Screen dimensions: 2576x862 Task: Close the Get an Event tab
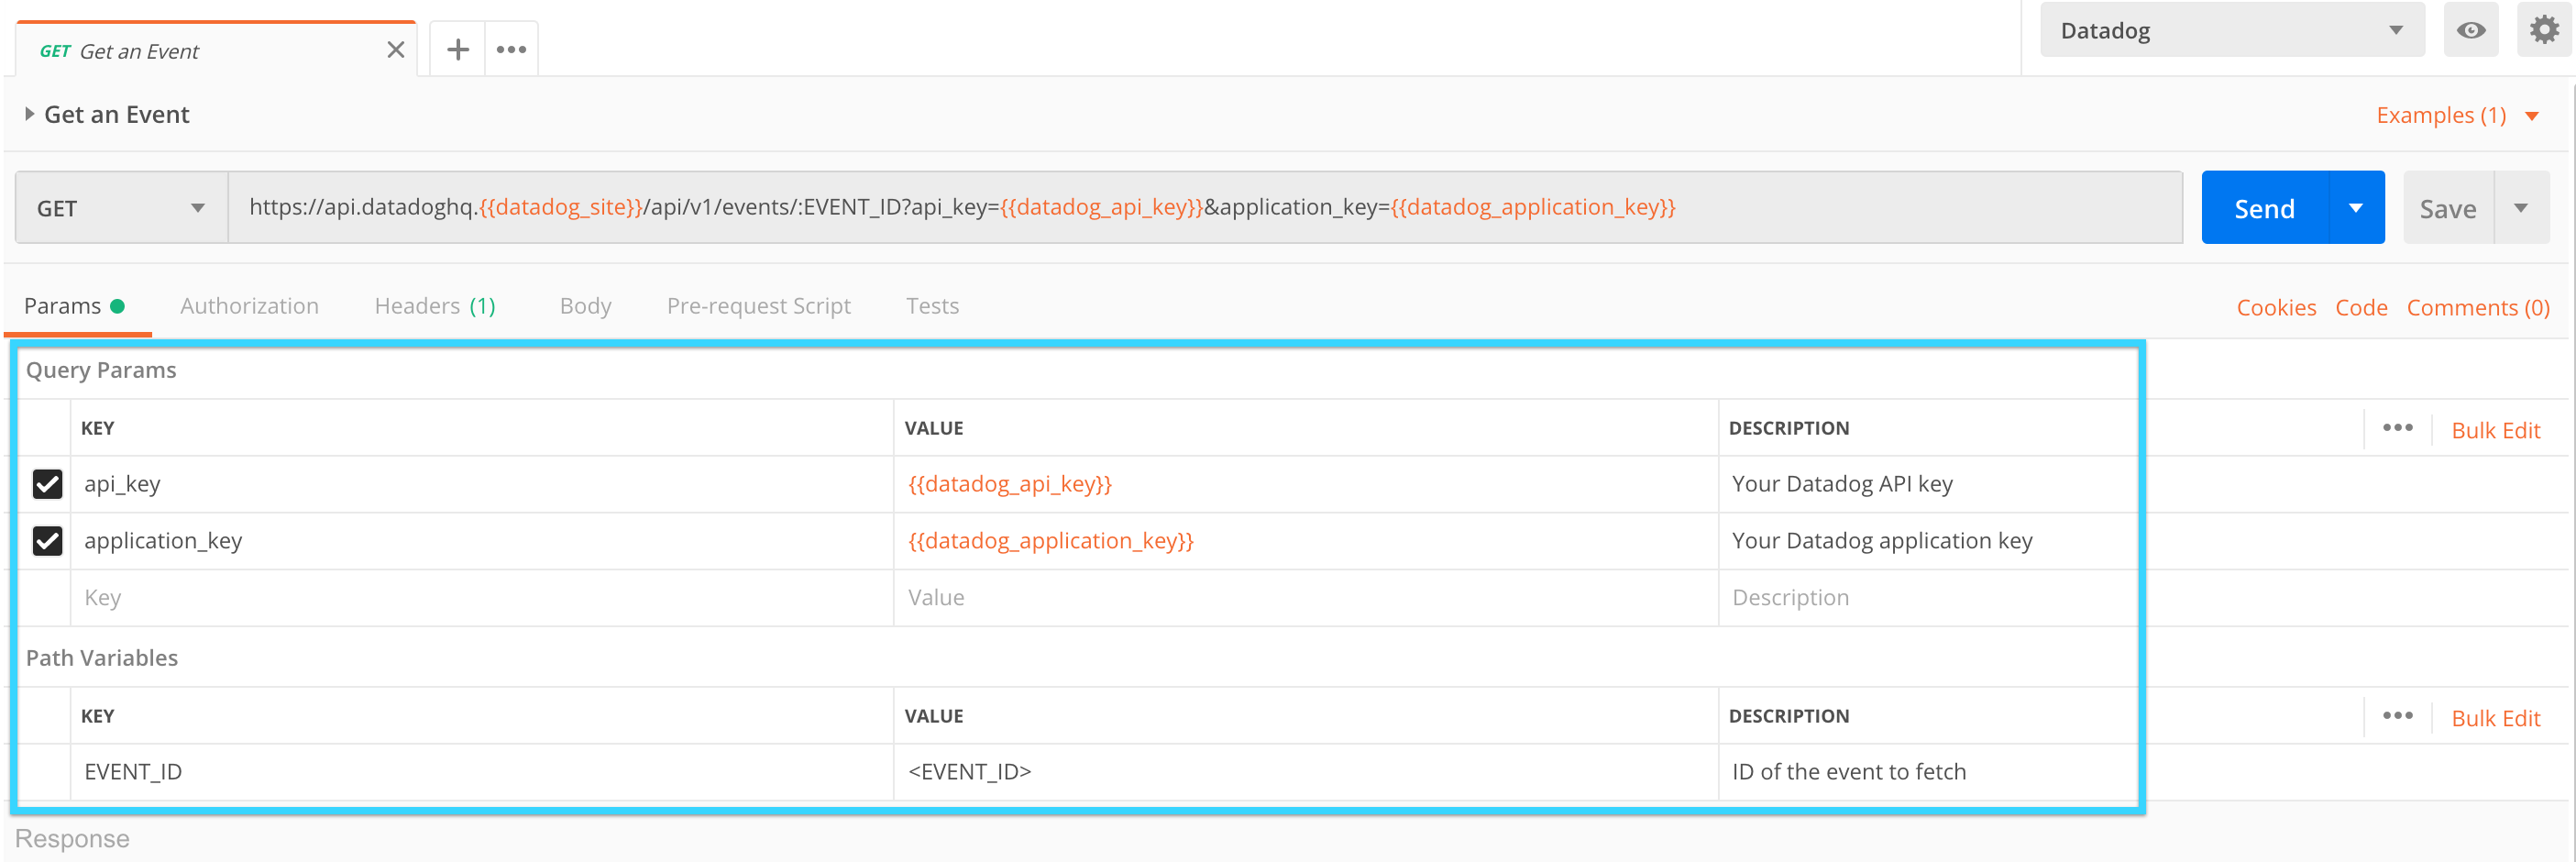click(x=394, y=47)
